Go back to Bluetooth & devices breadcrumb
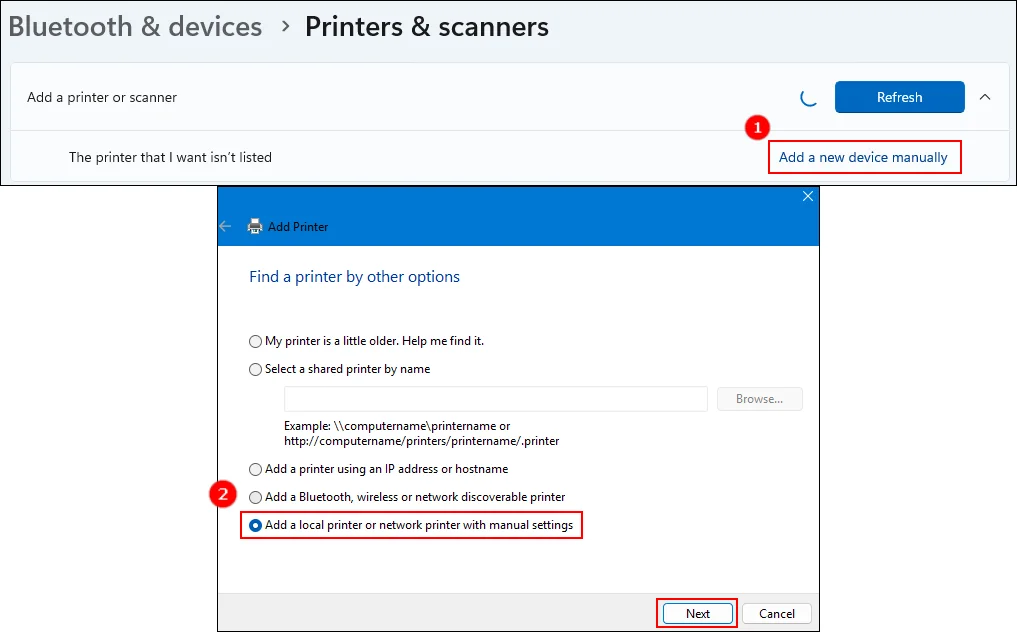The width and height of the screenshot is (1017, 632). tap(135, 27)
